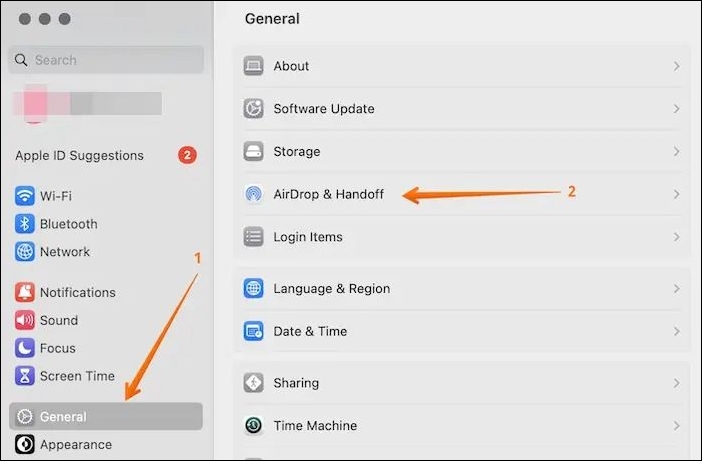The image size is (702, 461).
Task: Click the Network globe icon
Action: click(x=25, y=252)
